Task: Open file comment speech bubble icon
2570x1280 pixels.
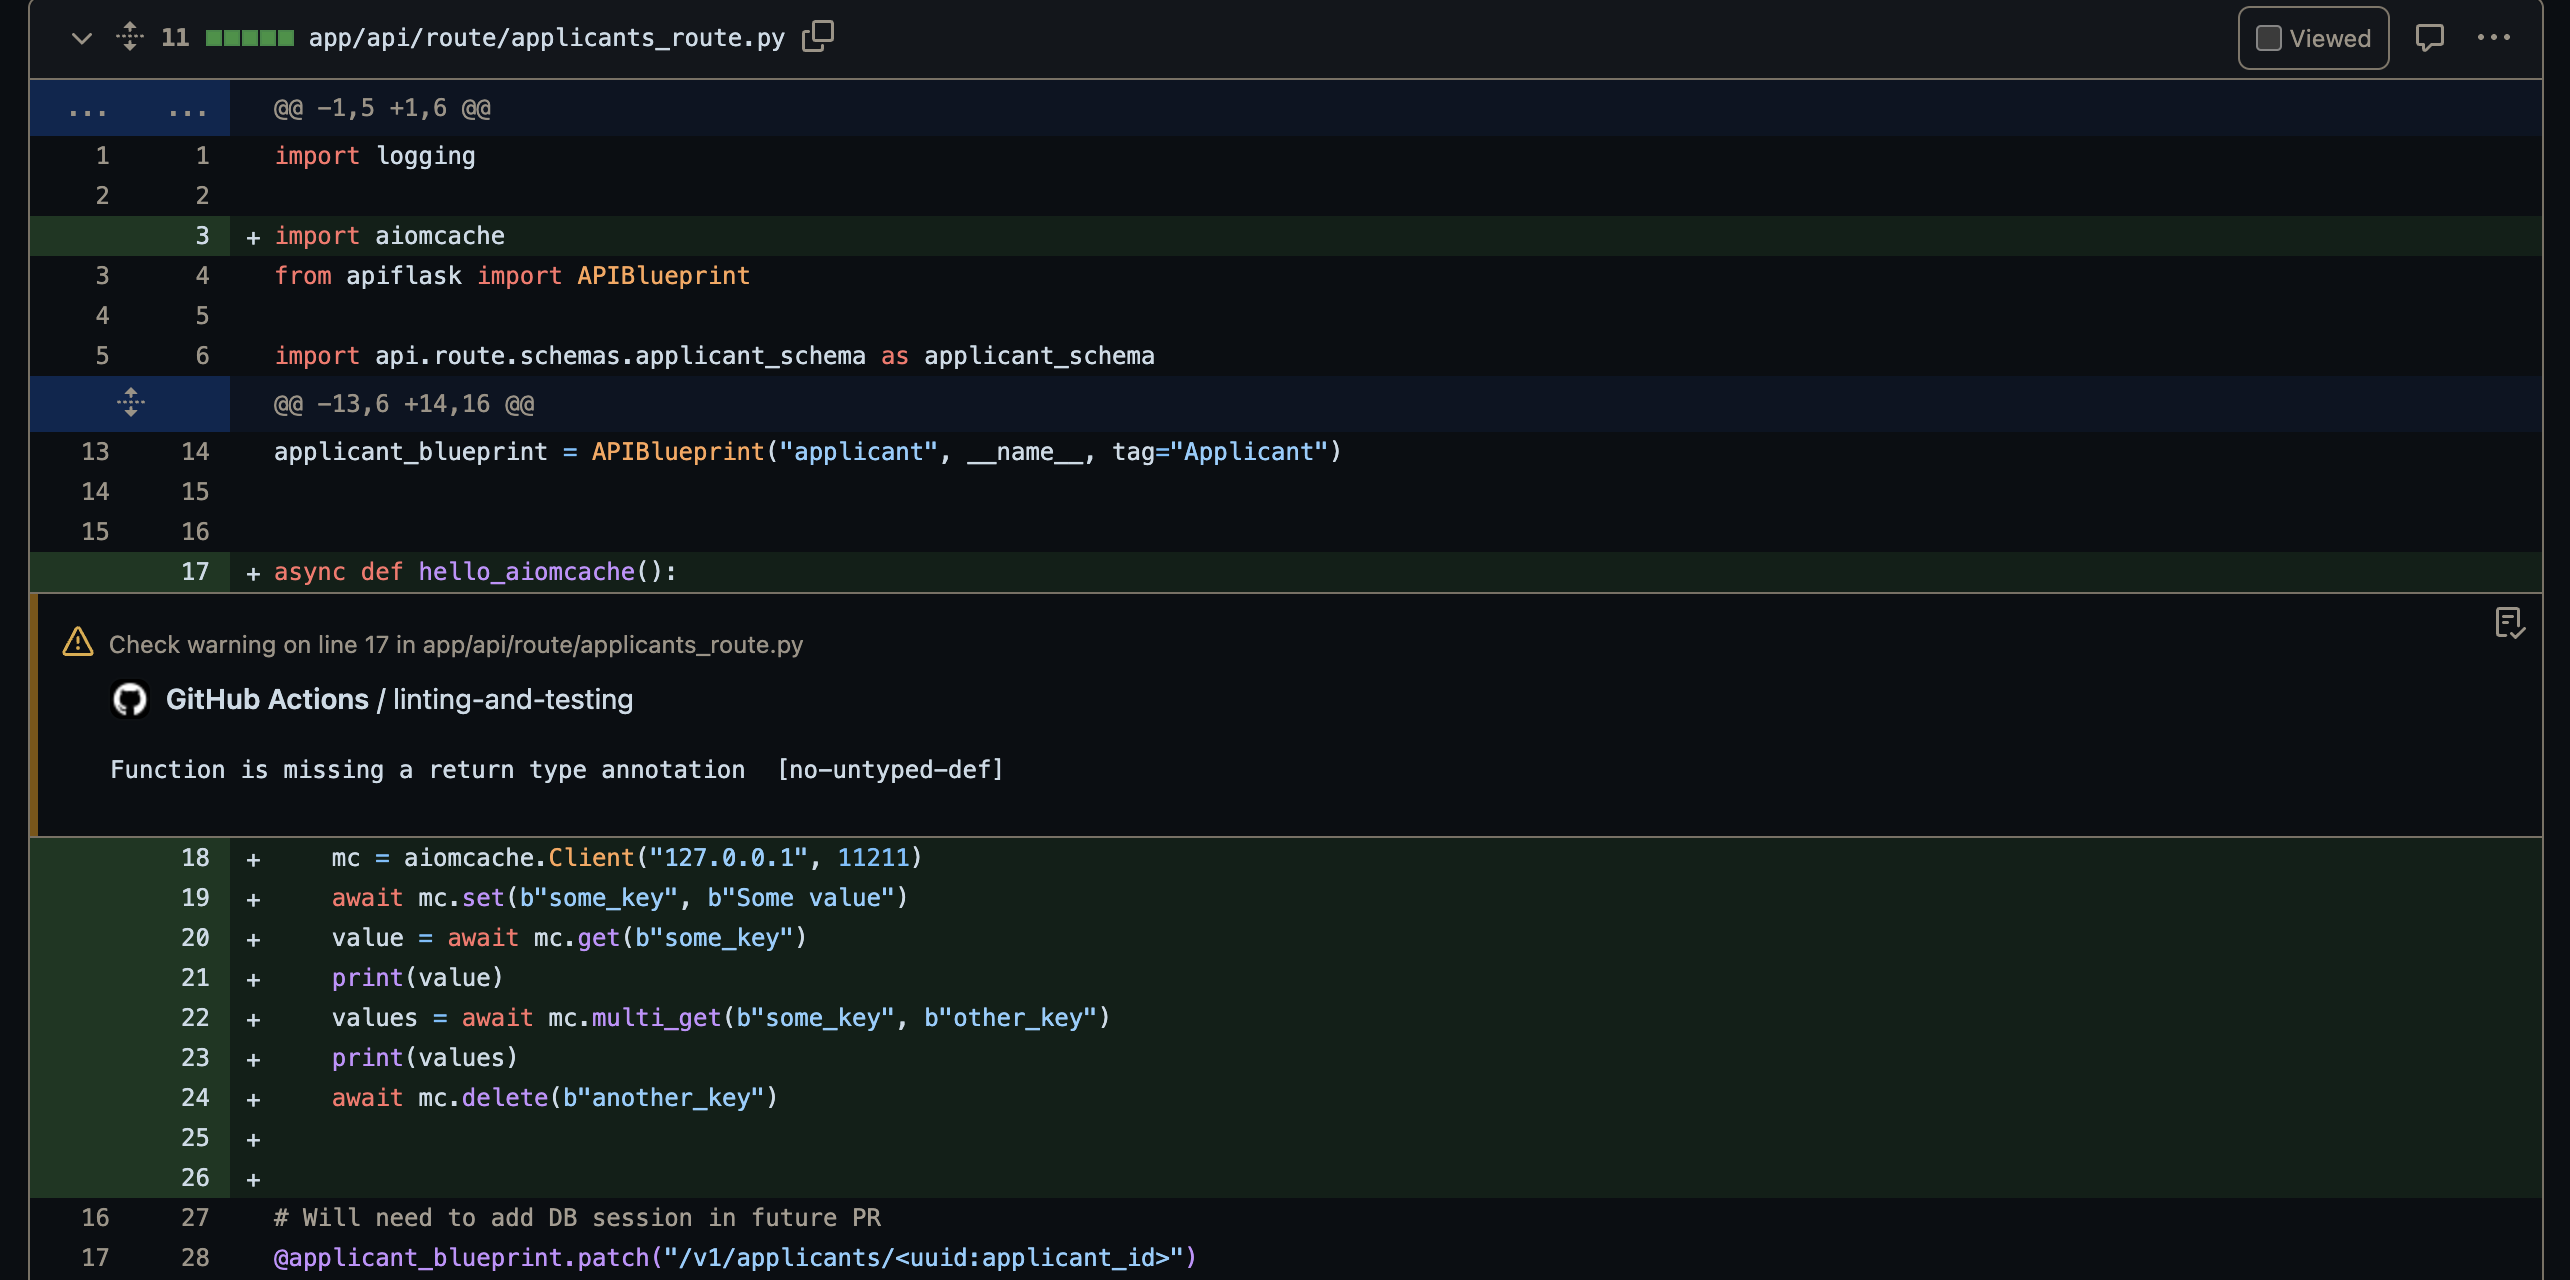Action: coord(2429,38)
